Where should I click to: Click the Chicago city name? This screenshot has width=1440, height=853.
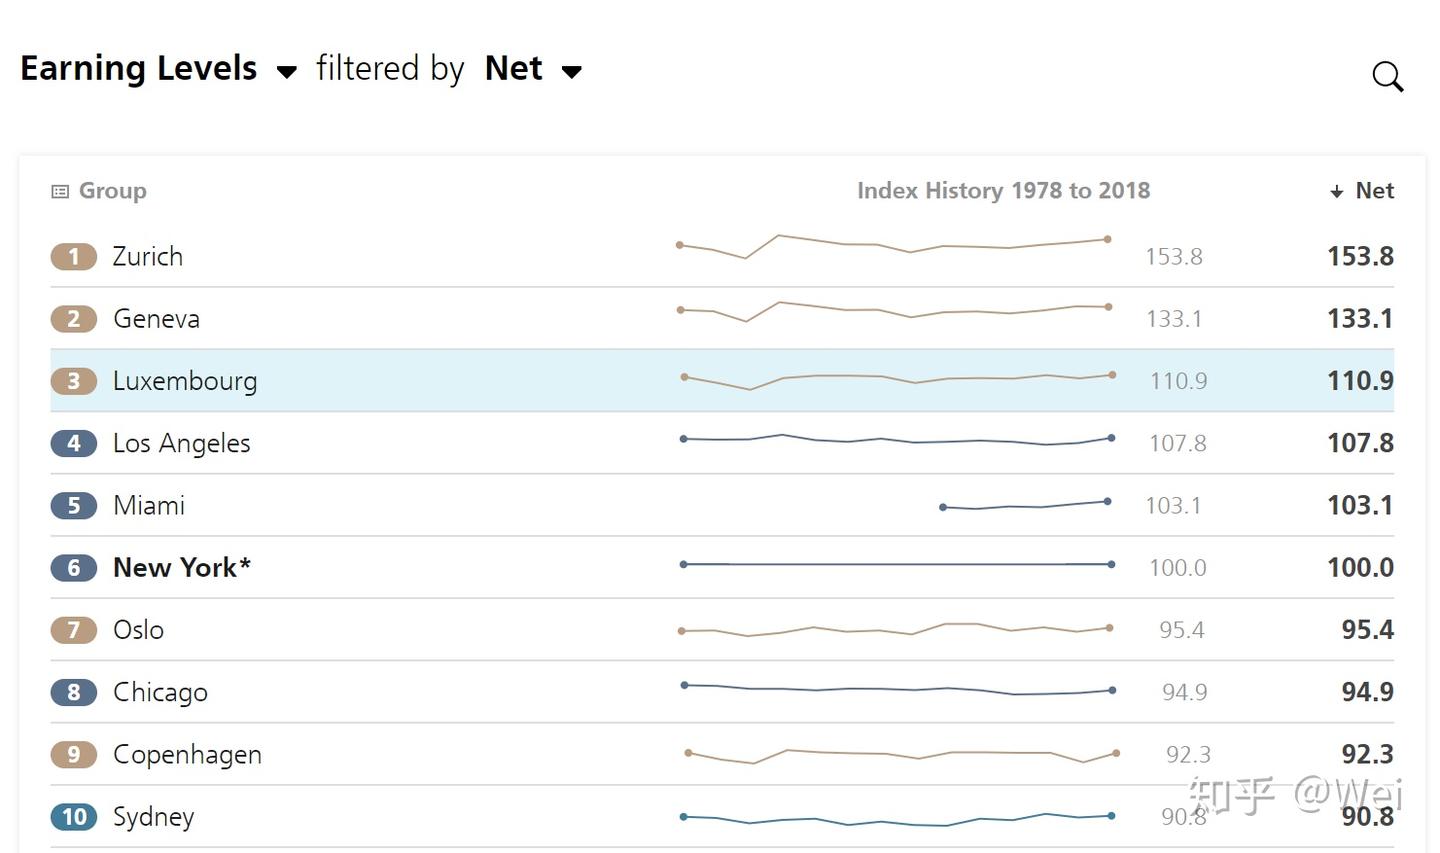pyautogui.click(x=160, y=692)
